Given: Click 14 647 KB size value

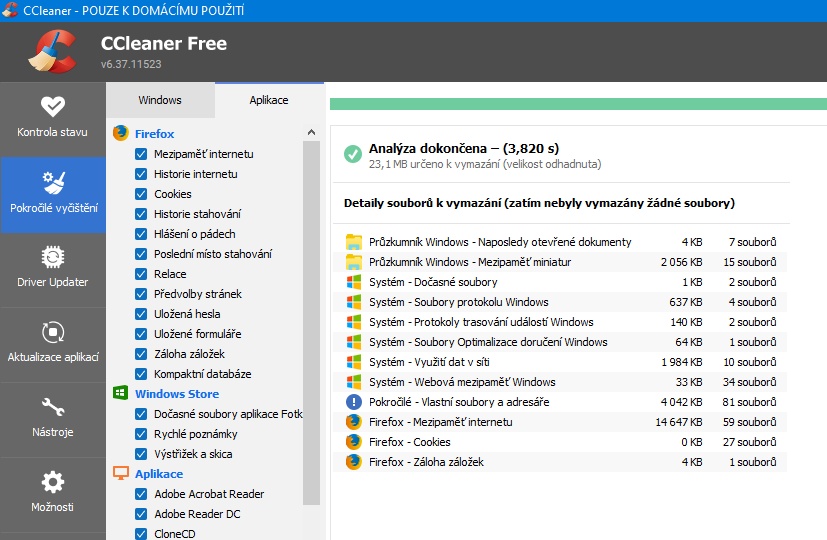Looking at the screenshot, I should click(679, 422).
